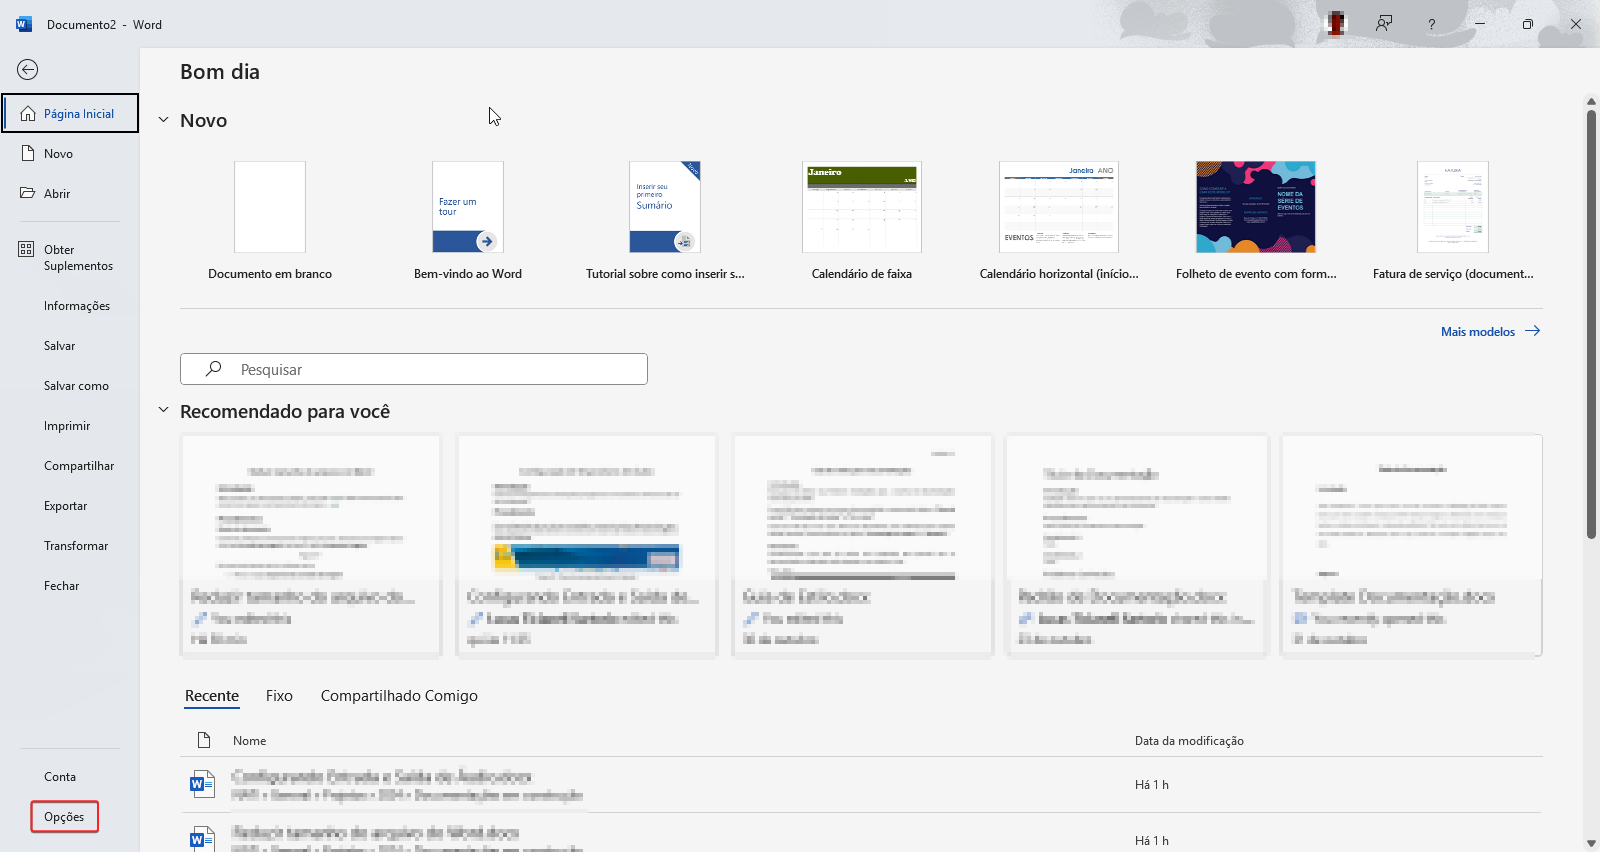The image size is (1600, 852).
Task: Click Fechar to close the document
Action: [x=62, y=586]
